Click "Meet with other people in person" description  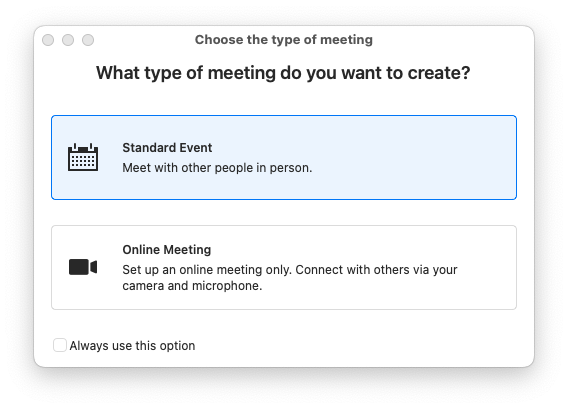coord(217,168)
